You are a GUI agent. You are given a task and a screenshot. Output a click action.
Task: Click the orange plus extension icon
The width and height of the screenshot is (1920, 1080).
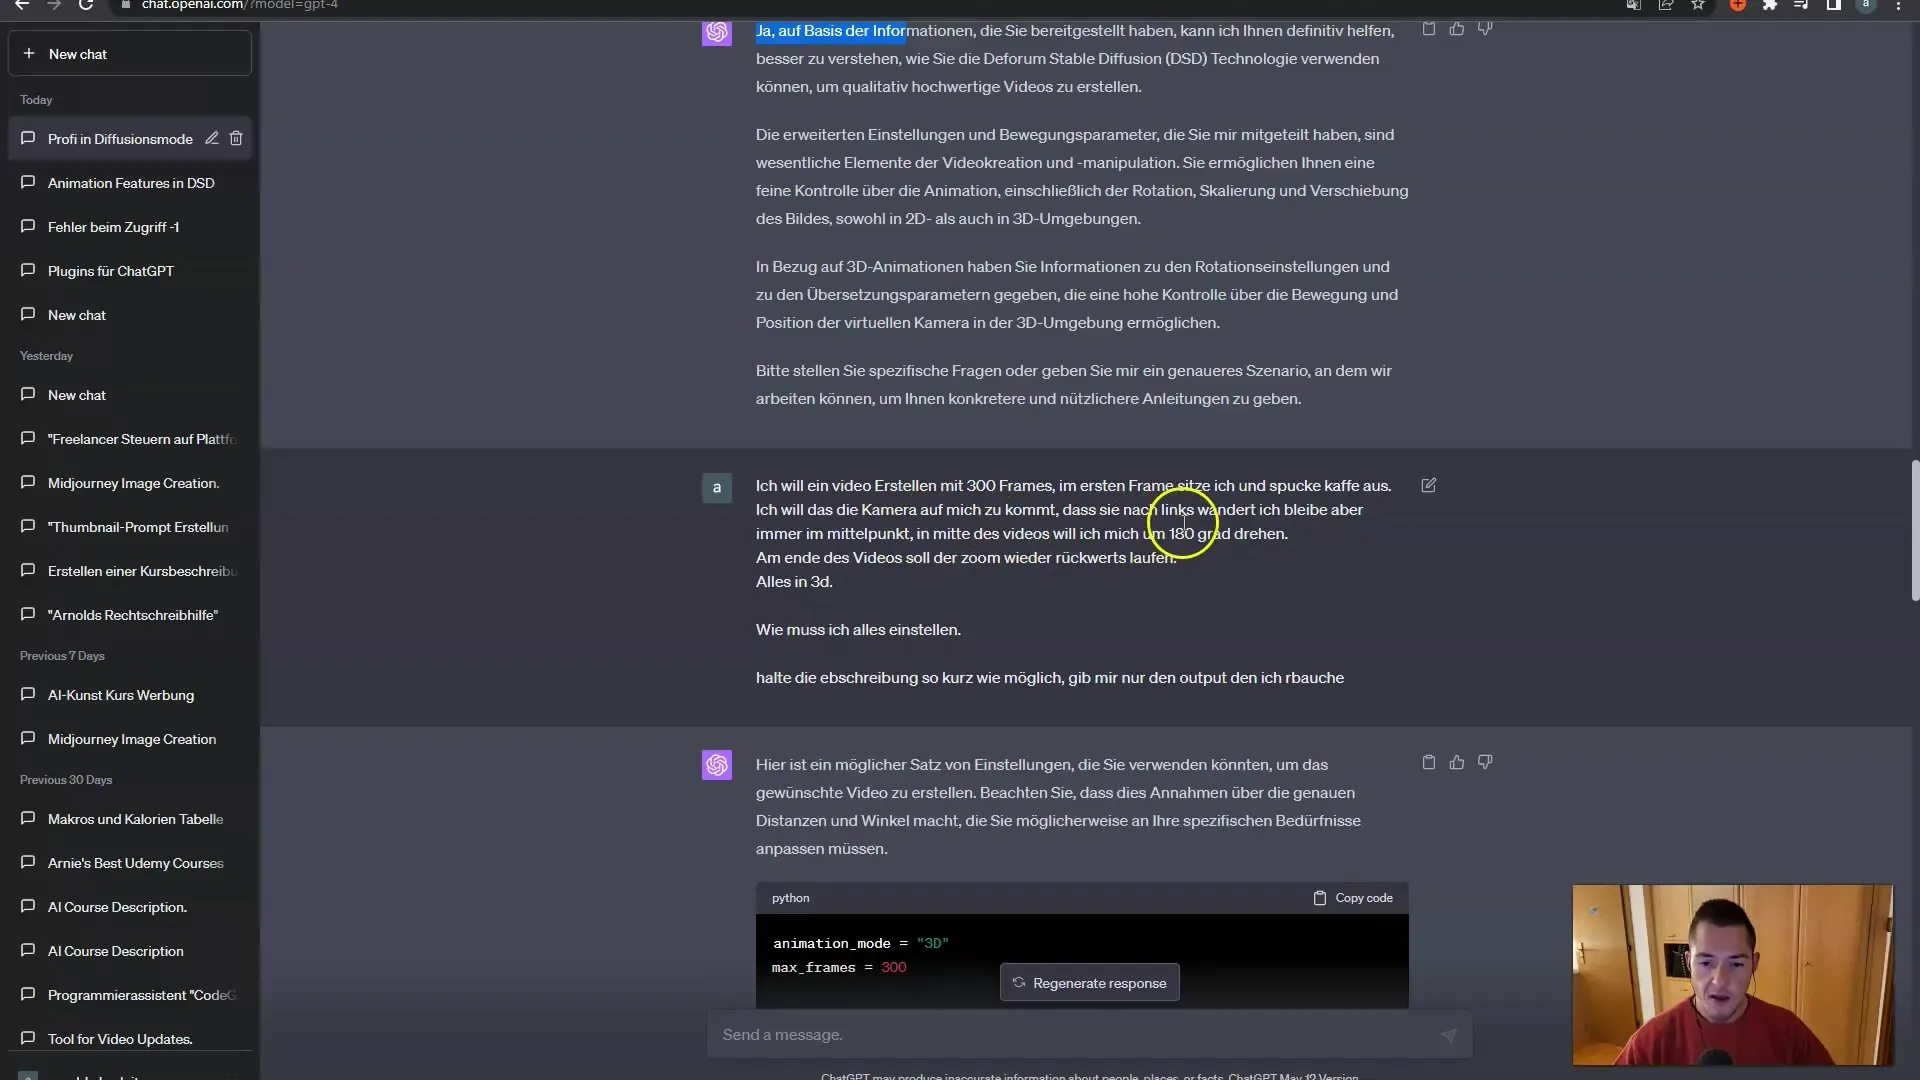1738,5
